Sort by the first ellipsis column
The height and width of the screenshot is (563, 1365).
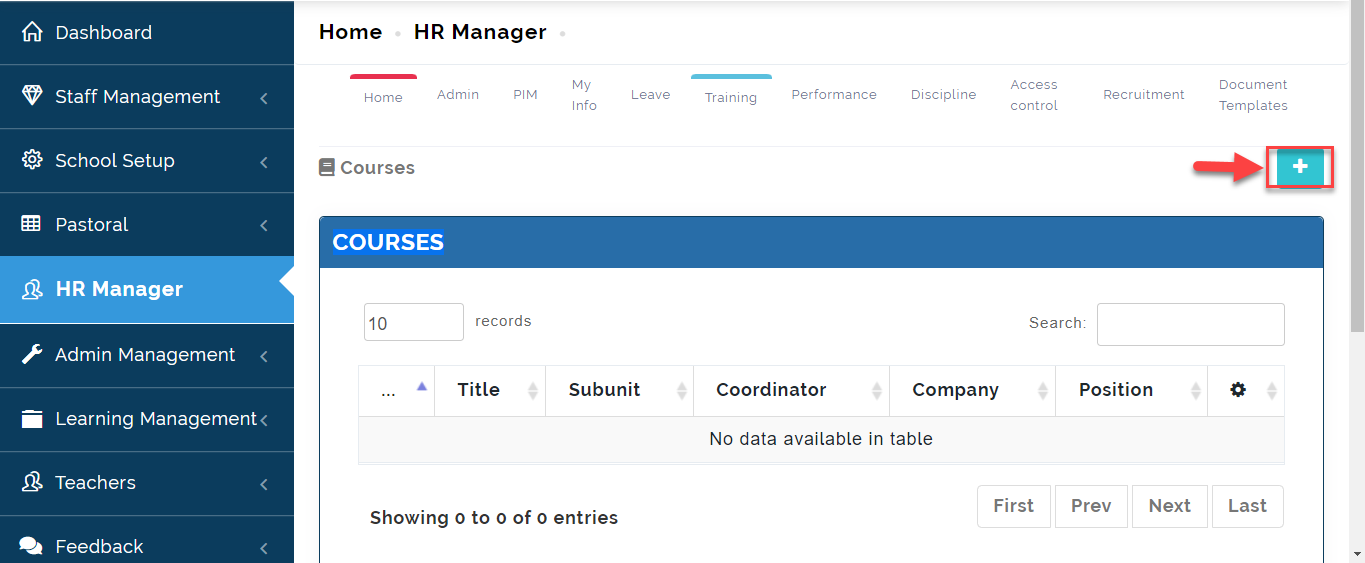coord(396,390)
